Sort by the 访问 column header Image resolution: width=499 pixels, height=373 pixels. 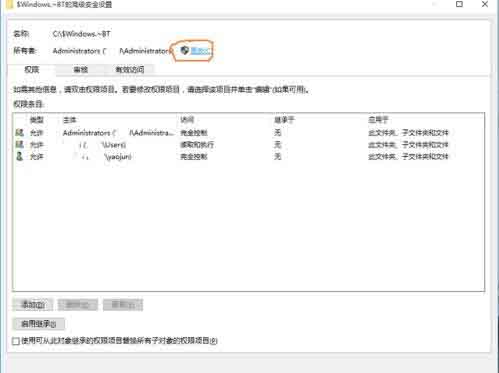coord(187,120)
